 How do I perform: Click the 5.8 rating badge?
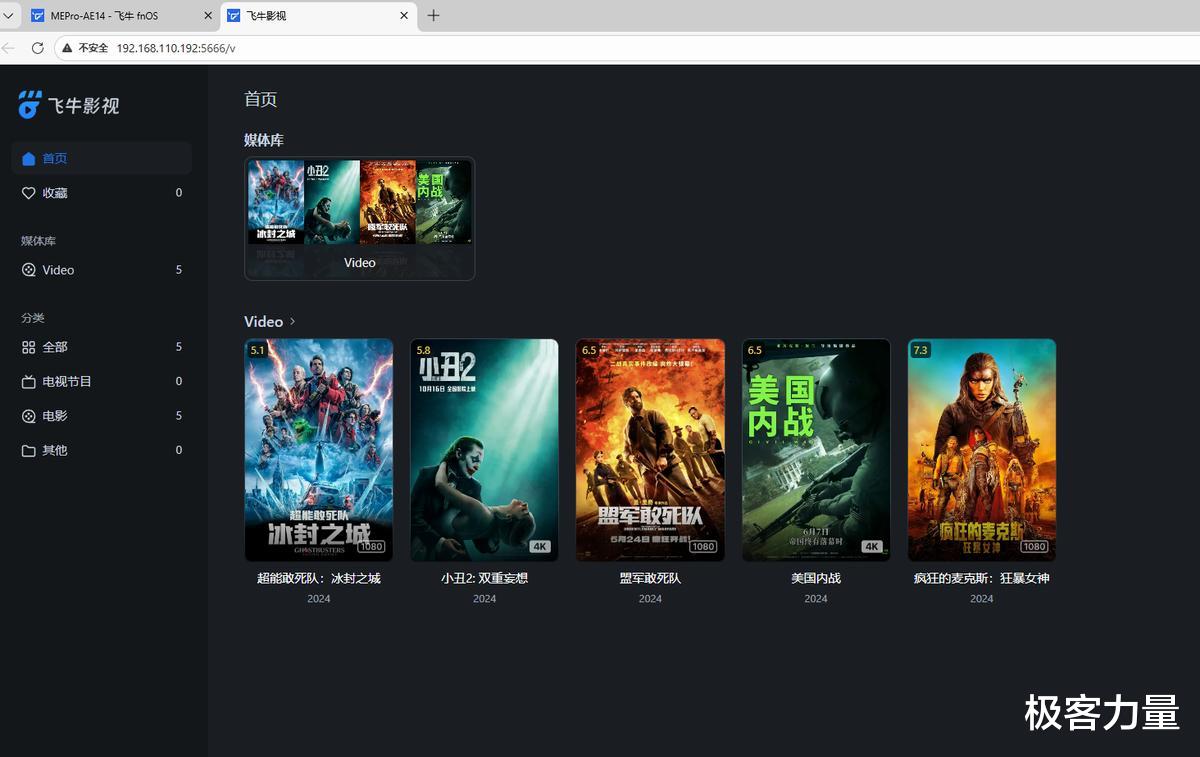click(424, 350)
